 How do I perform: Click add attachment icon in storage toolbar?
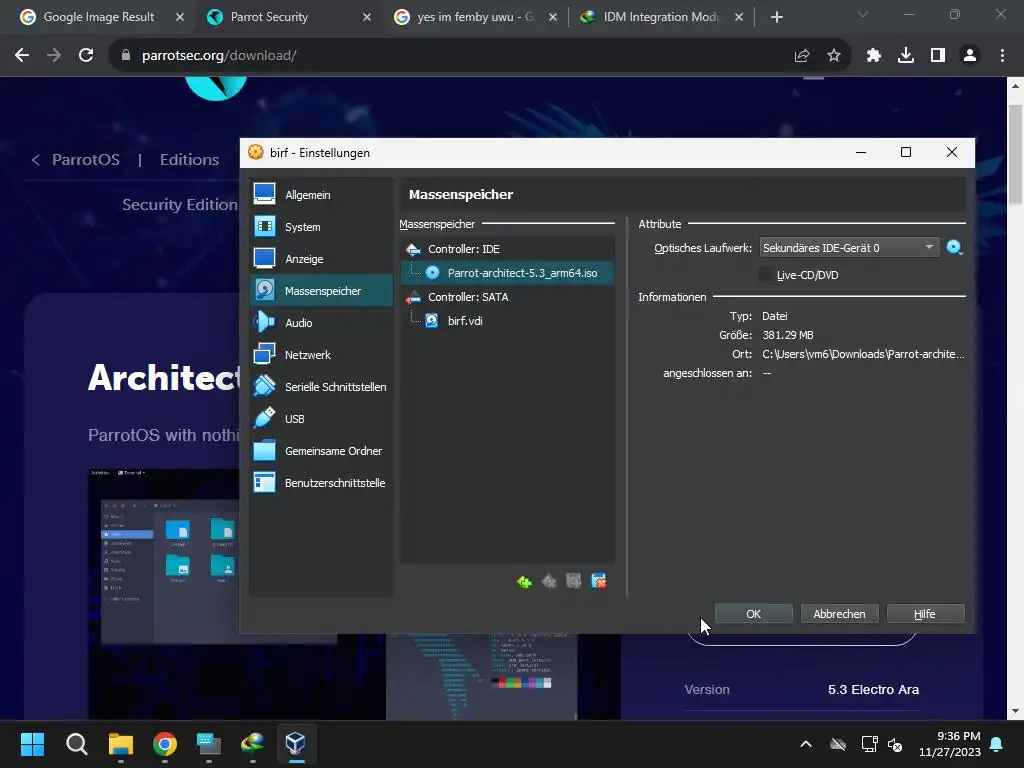pos(574,581)
